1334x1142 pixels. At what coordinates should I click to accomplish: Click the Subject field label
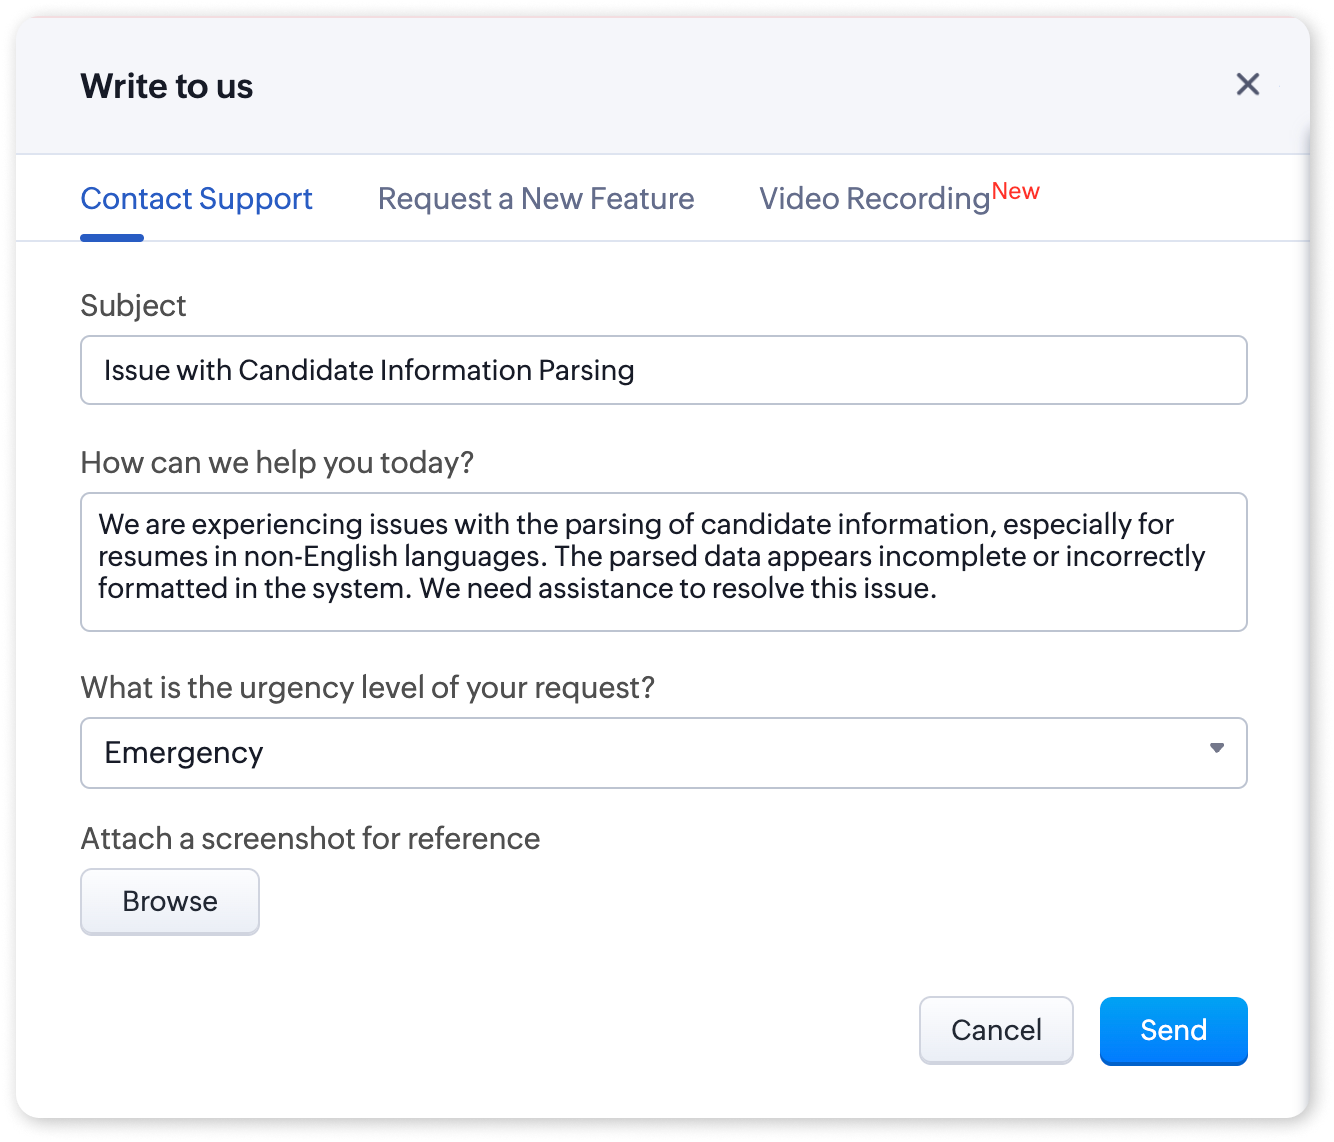pyautogui.click(x=133, y=306)
